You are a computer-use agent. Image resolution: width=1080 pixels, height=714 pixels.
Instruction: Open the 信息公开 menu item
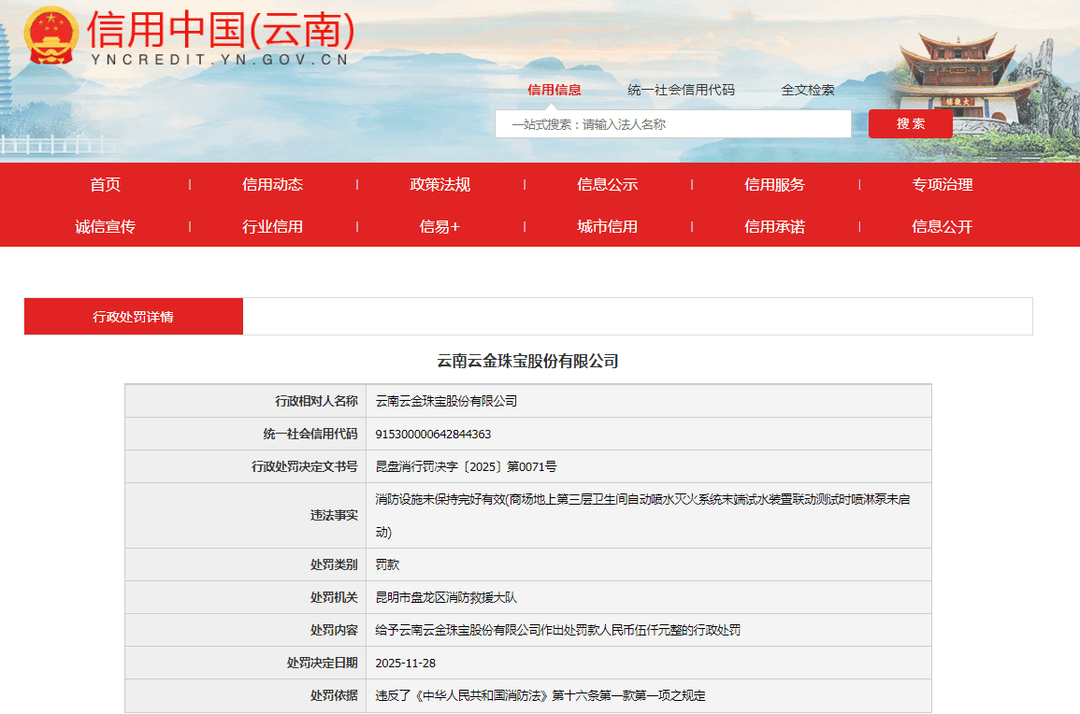tap(942, 227)
